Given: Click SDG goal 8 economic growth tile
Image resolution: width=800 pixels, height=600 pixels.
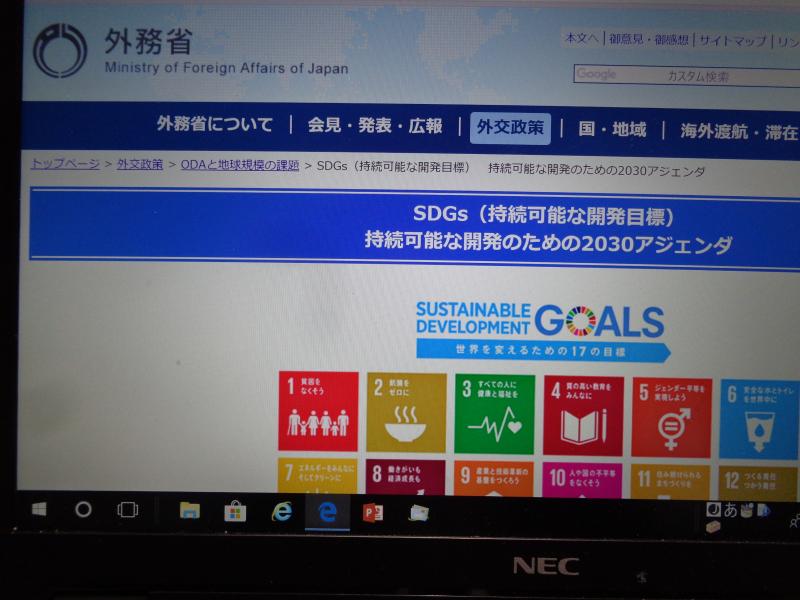Looking at the screenshot, I should [406, 478].
